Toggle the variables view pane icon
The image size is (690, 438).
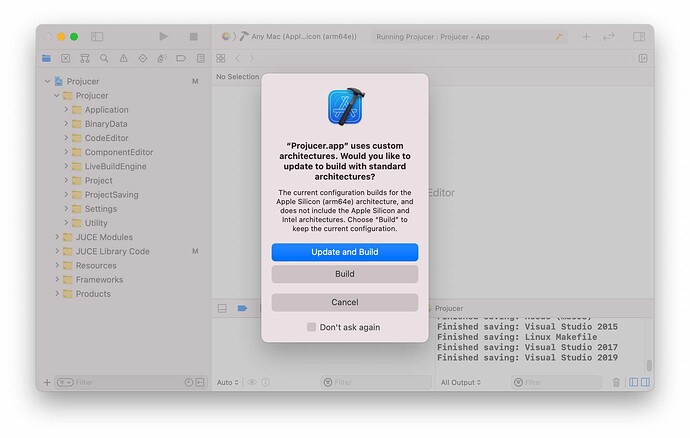pos(634,382)
